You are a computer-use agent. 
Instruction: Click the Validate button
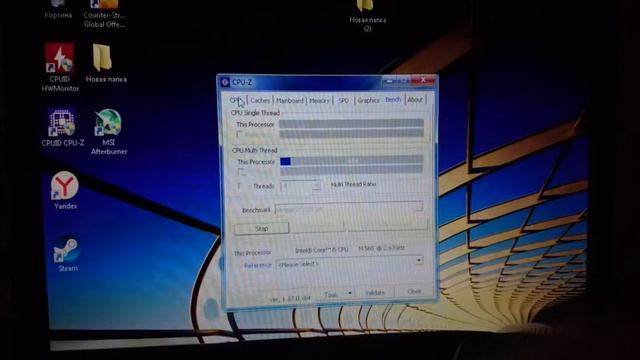(375, 293)
